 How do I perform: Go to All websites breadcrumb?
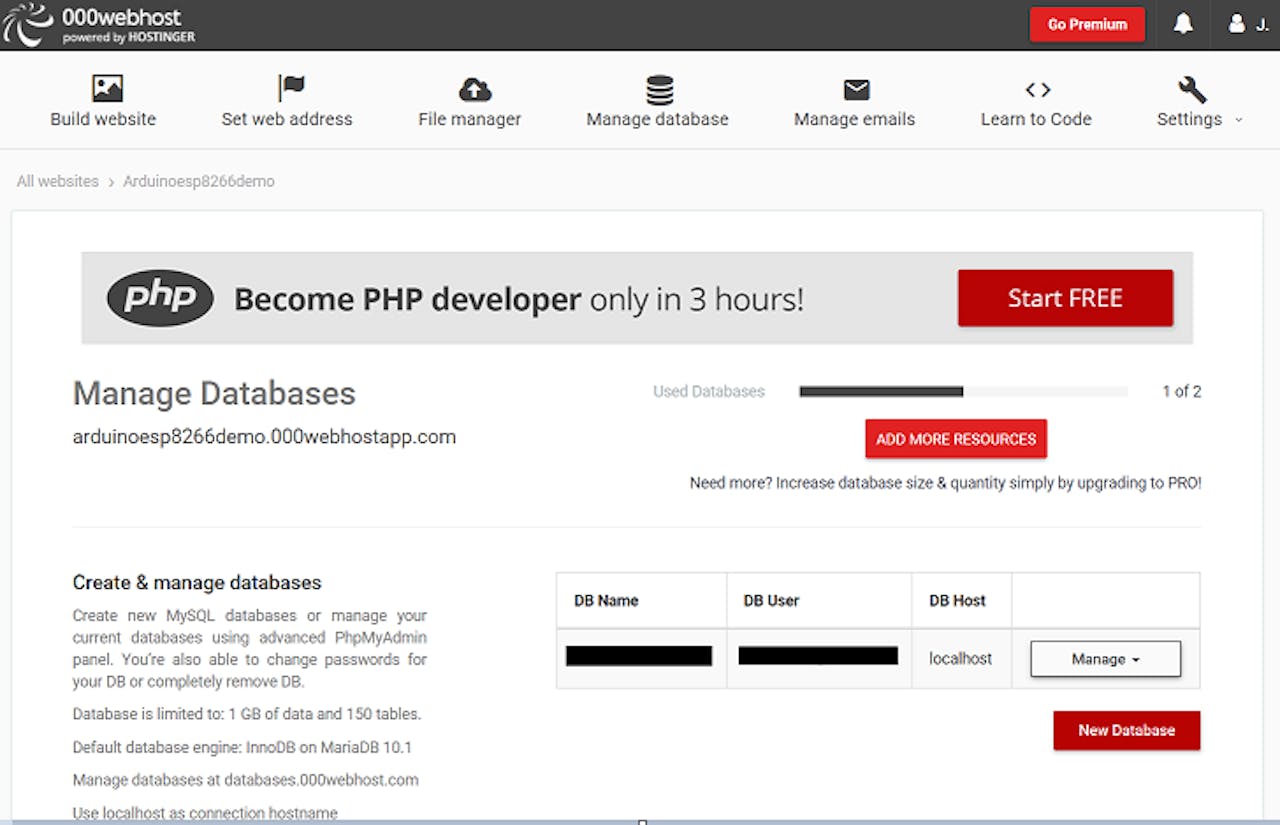pyautogui.click(x=58, y=181)
